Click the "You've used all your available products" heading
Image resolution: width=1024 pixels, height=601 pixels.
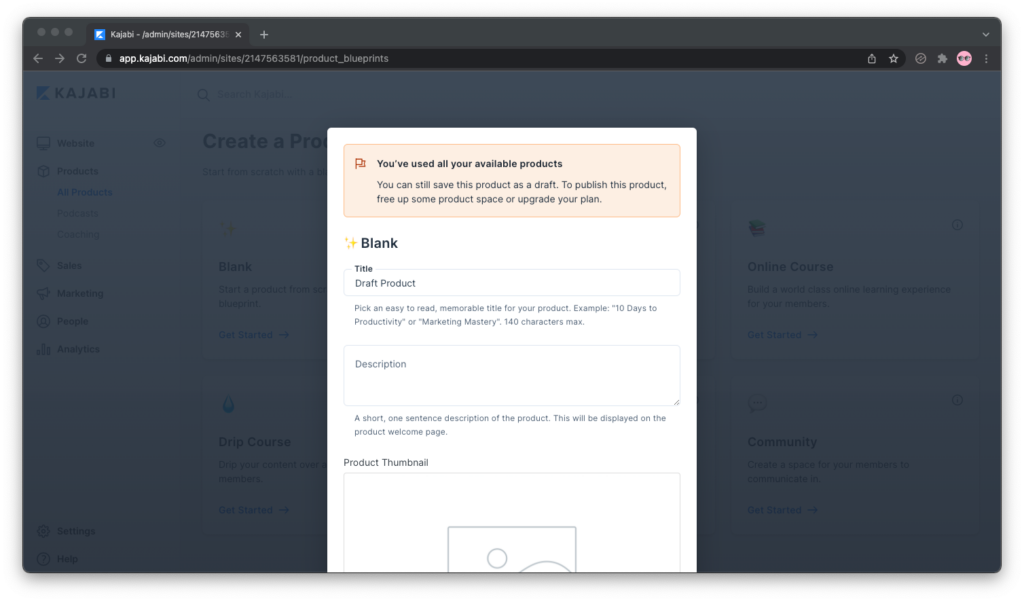[x=470, y=163]
